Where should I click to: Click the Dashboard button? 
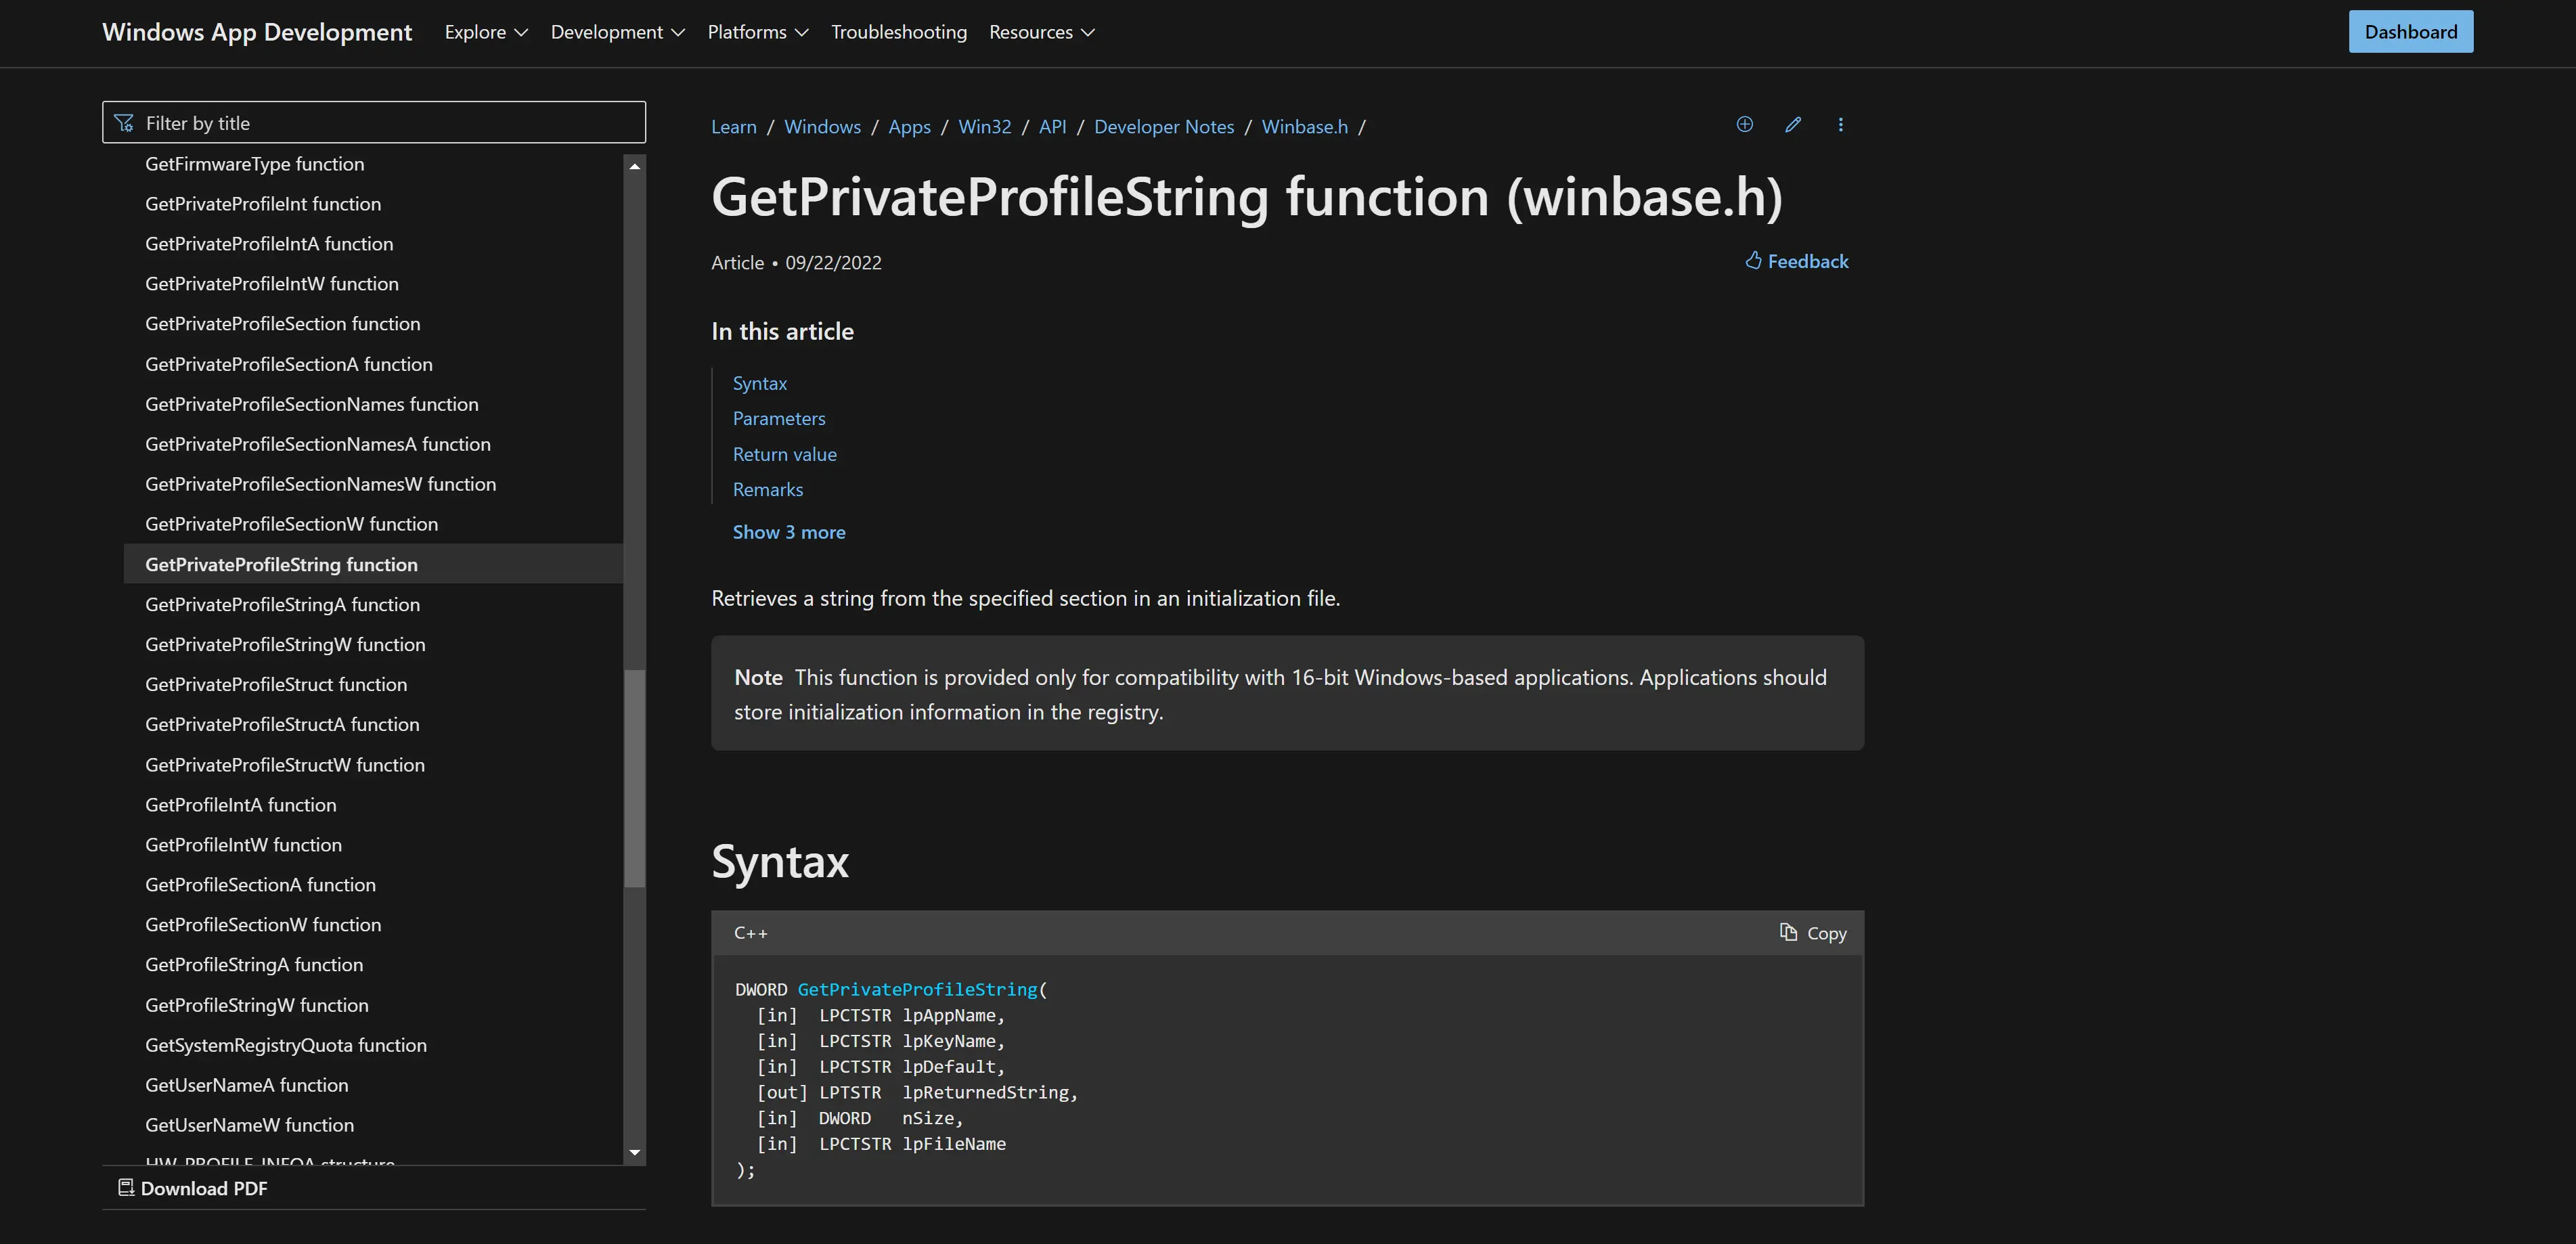pyautogui.click(x=2410, y=32)
